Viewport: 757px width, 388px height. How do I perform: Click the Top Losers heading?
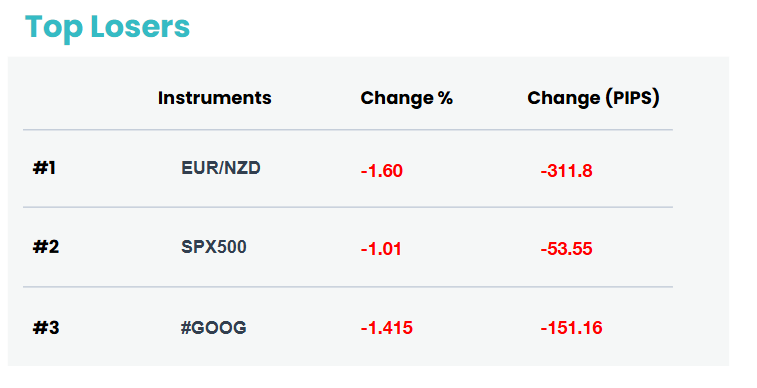click(x=107, y=28)
